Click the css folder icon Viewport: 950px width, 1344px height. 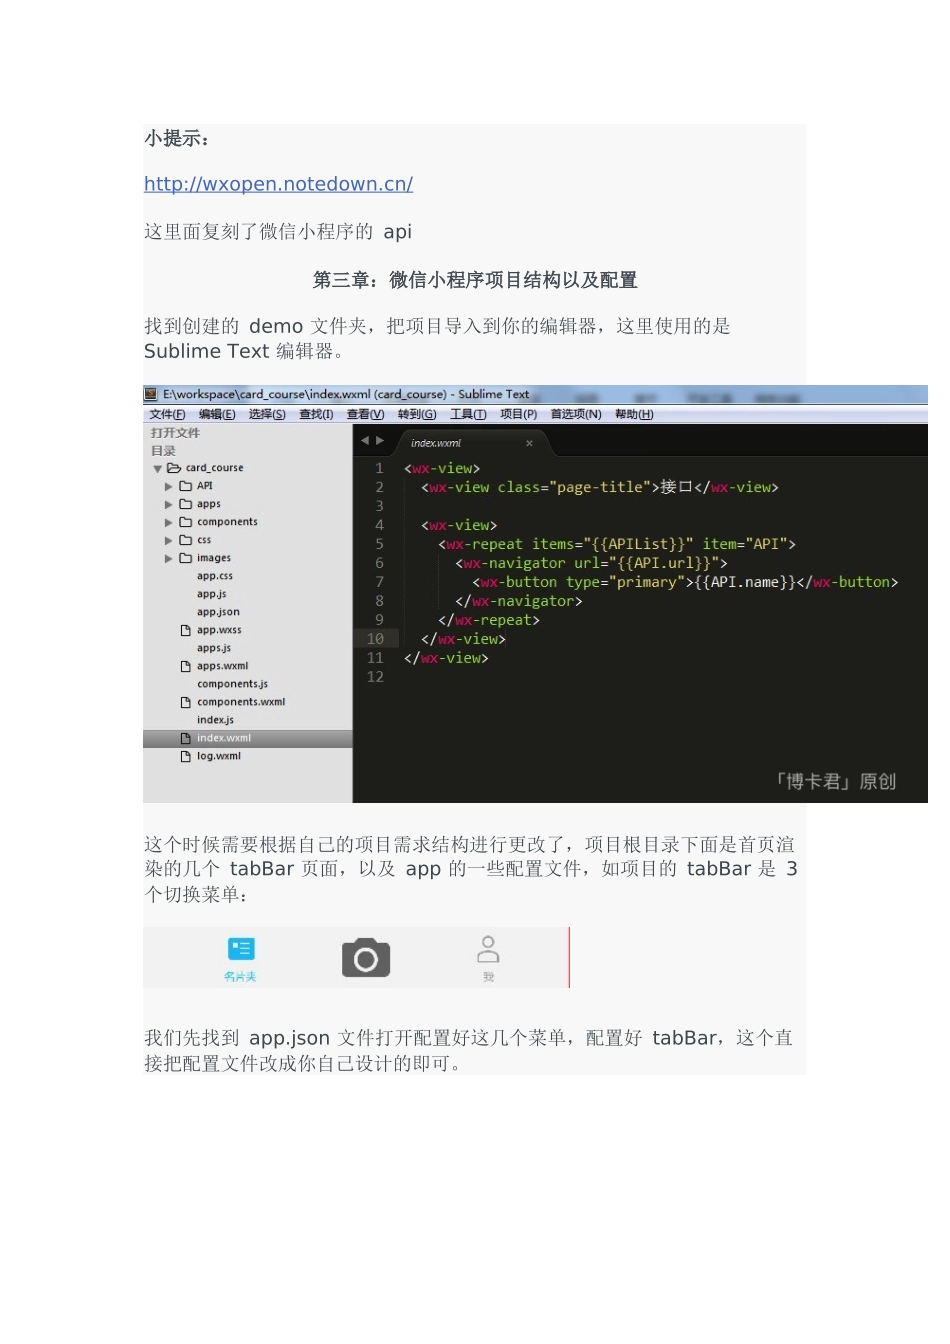(185, 540)
